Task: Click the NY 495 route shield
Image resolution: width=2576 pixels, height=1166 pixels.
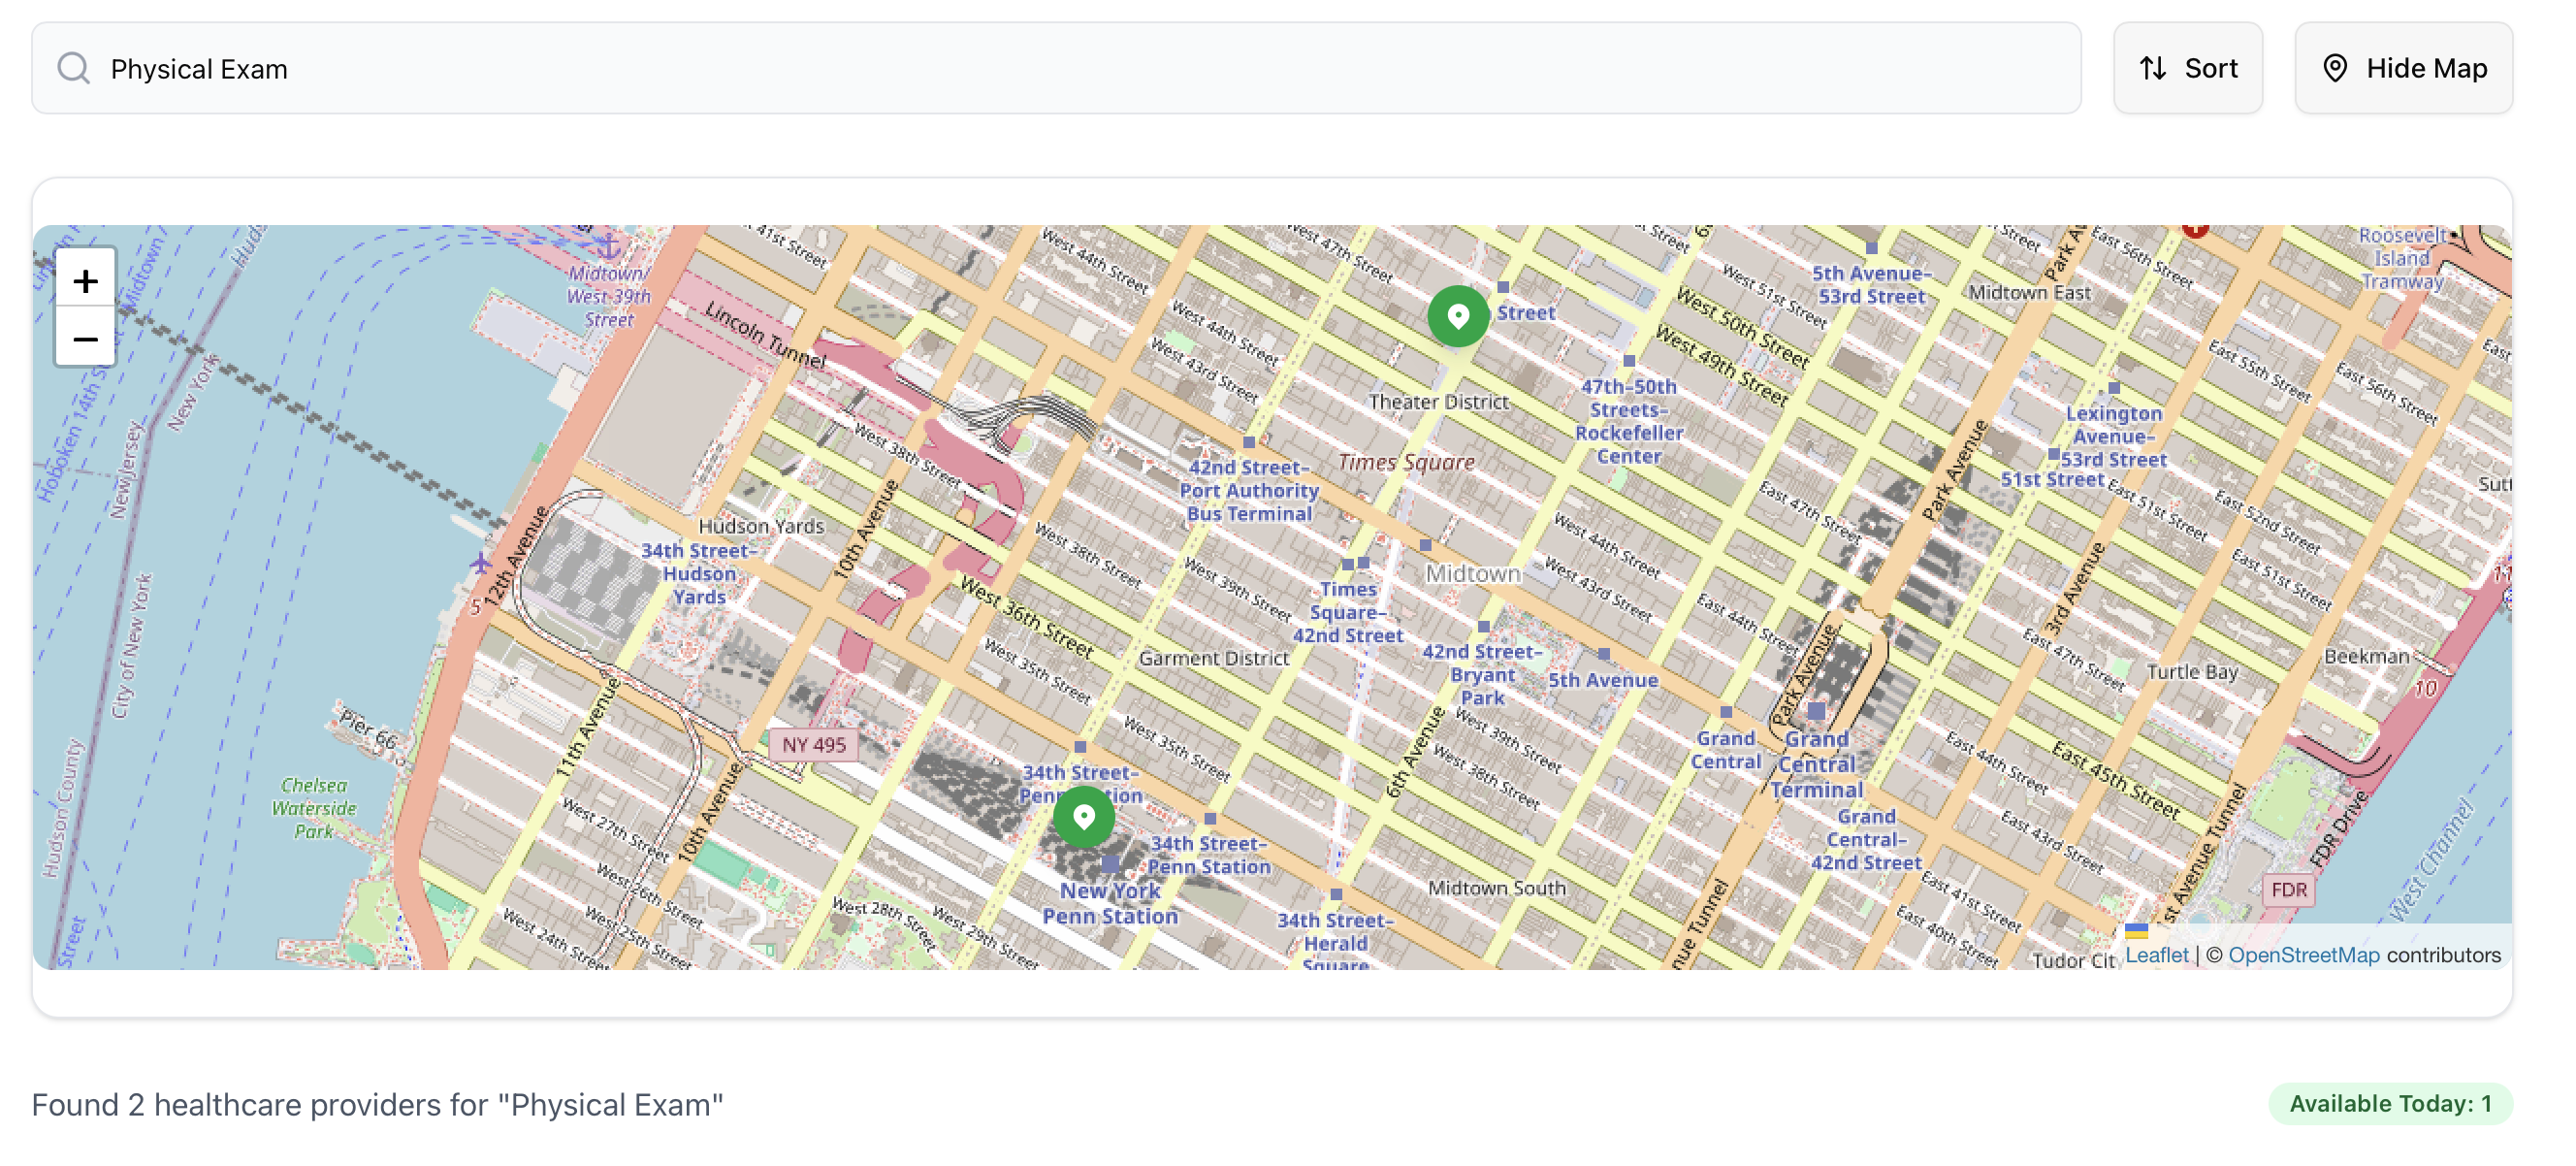Action: click(813, 745)
